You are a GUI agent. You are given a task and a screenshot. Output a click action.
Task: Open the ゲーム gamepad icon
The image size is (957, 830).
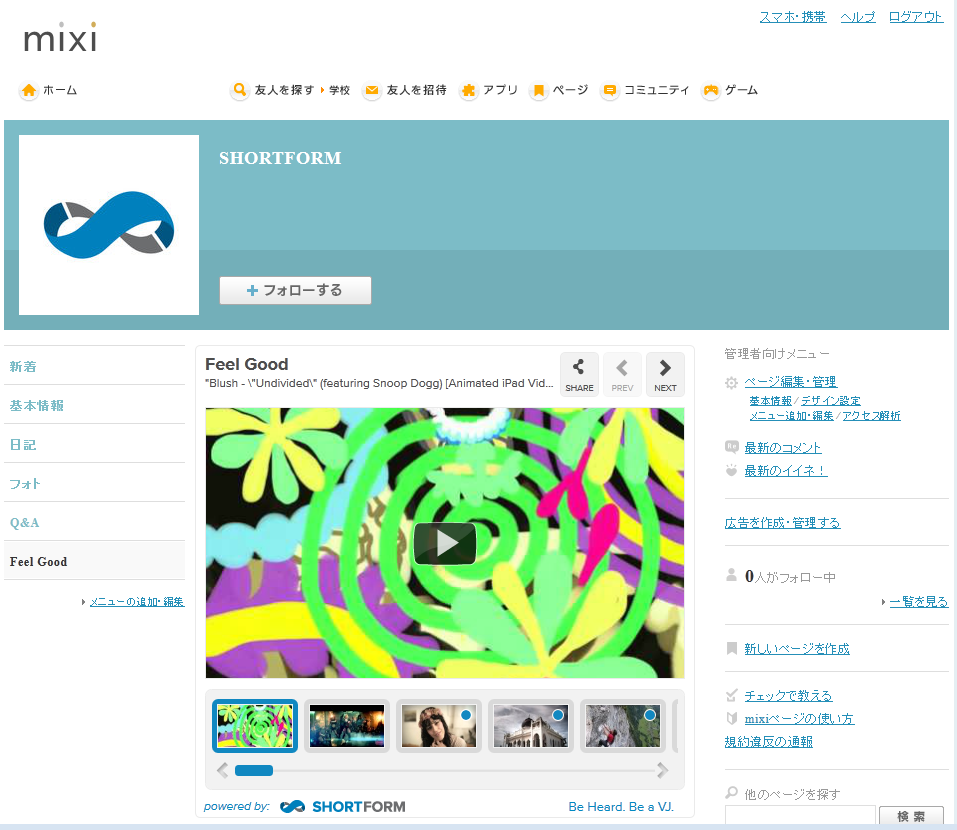(x=710, y=90)
